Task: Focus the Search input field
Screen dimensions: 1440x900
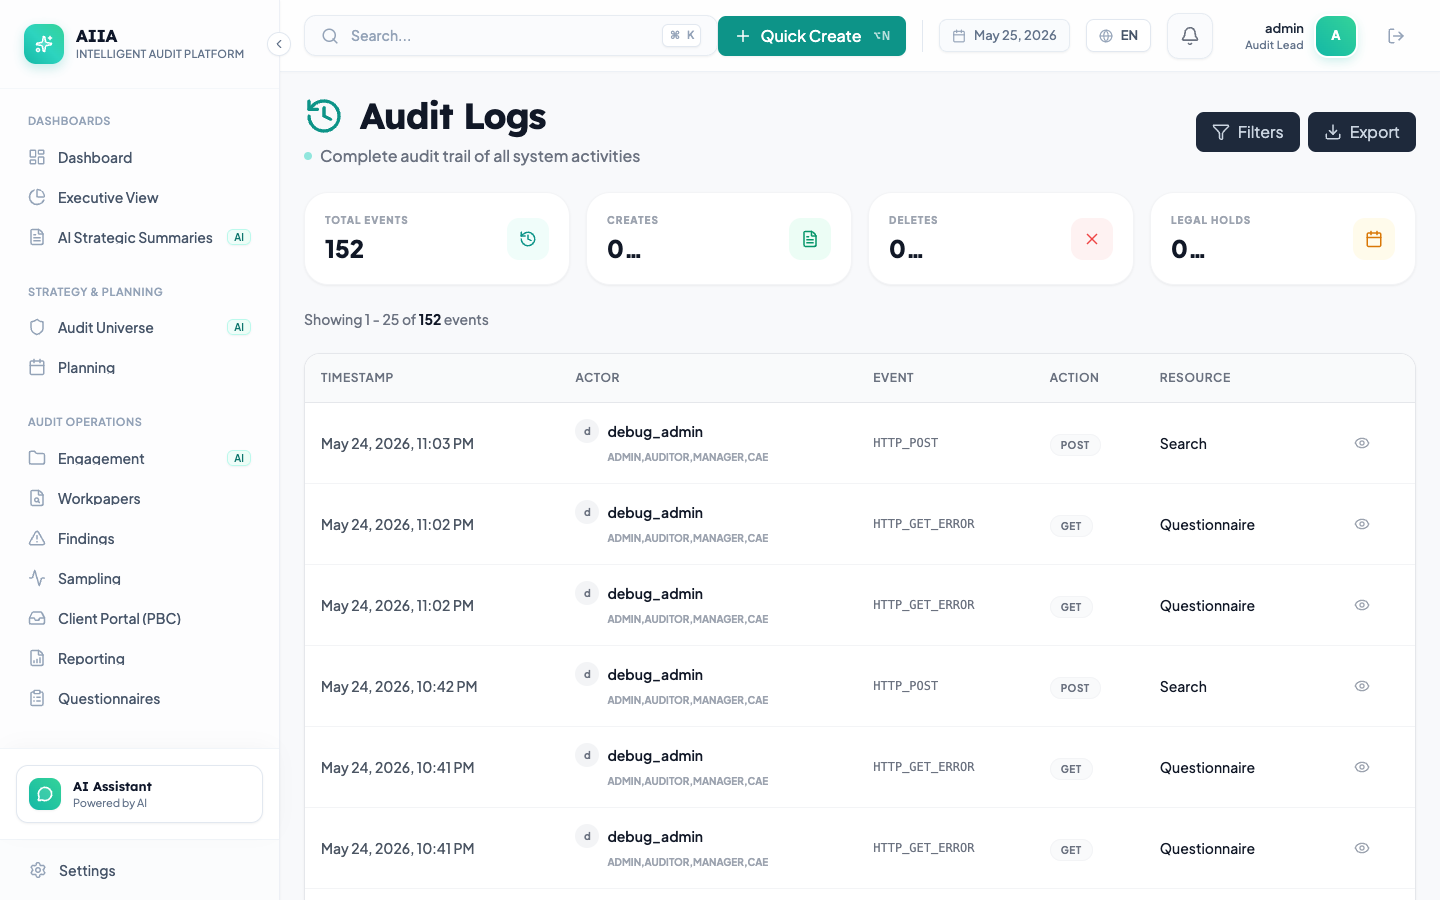Action: 510,36
